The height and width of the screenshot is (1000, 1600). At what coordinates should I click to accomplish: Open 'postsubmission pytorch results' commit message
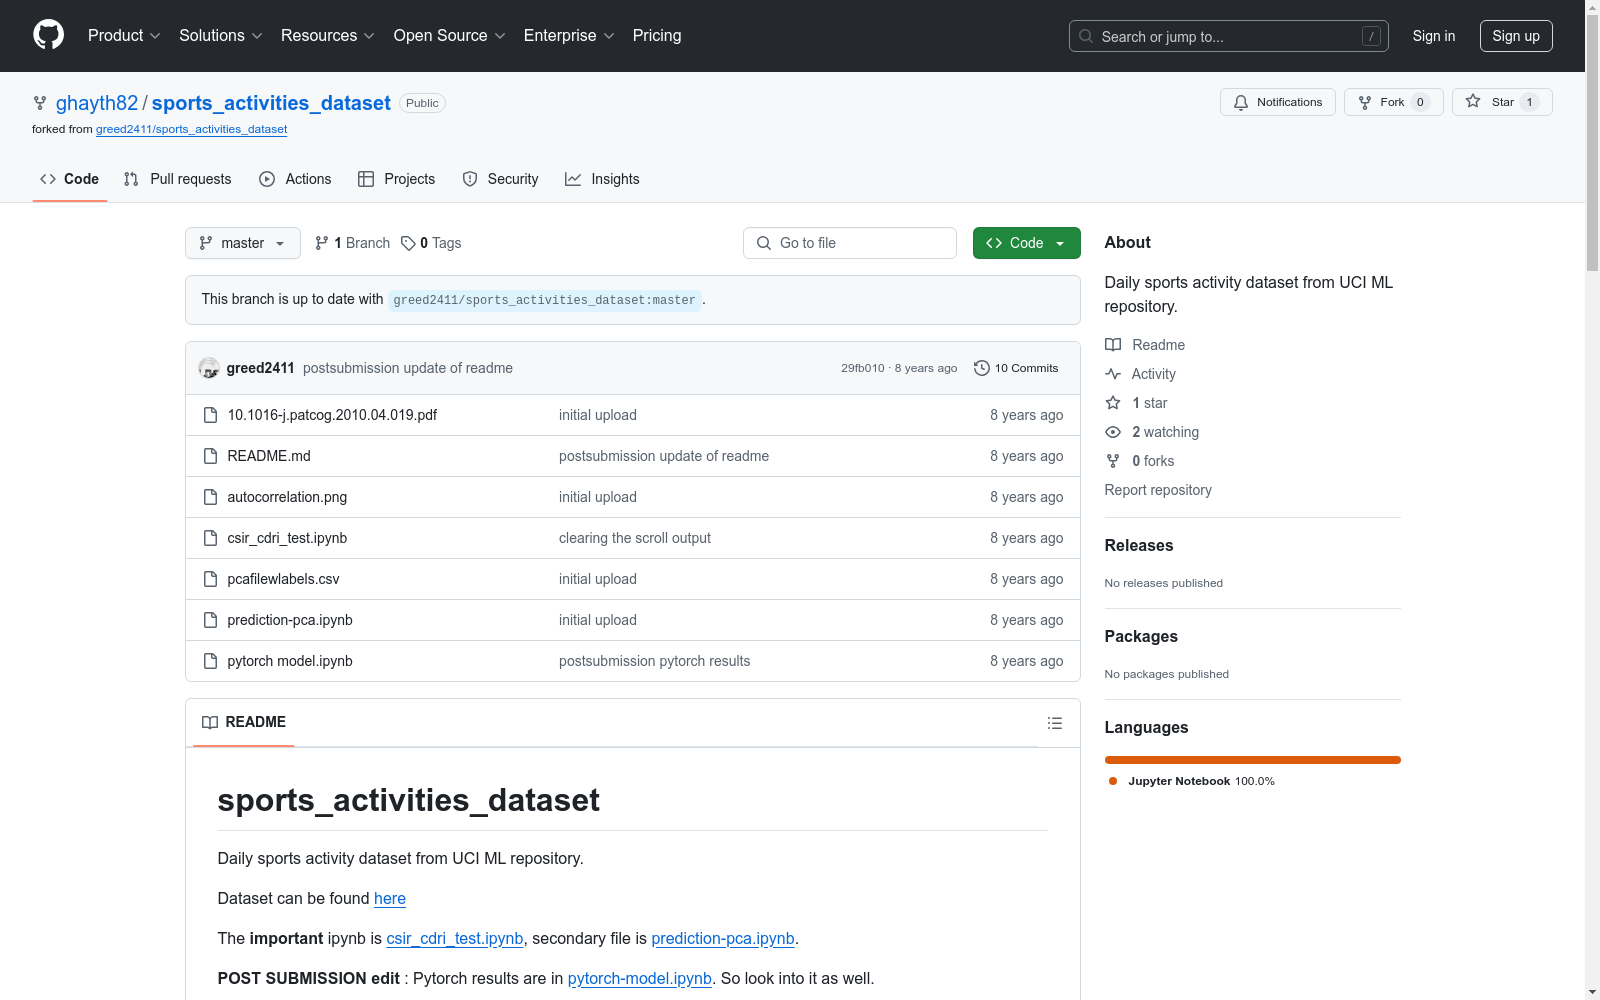coord(655,661)
